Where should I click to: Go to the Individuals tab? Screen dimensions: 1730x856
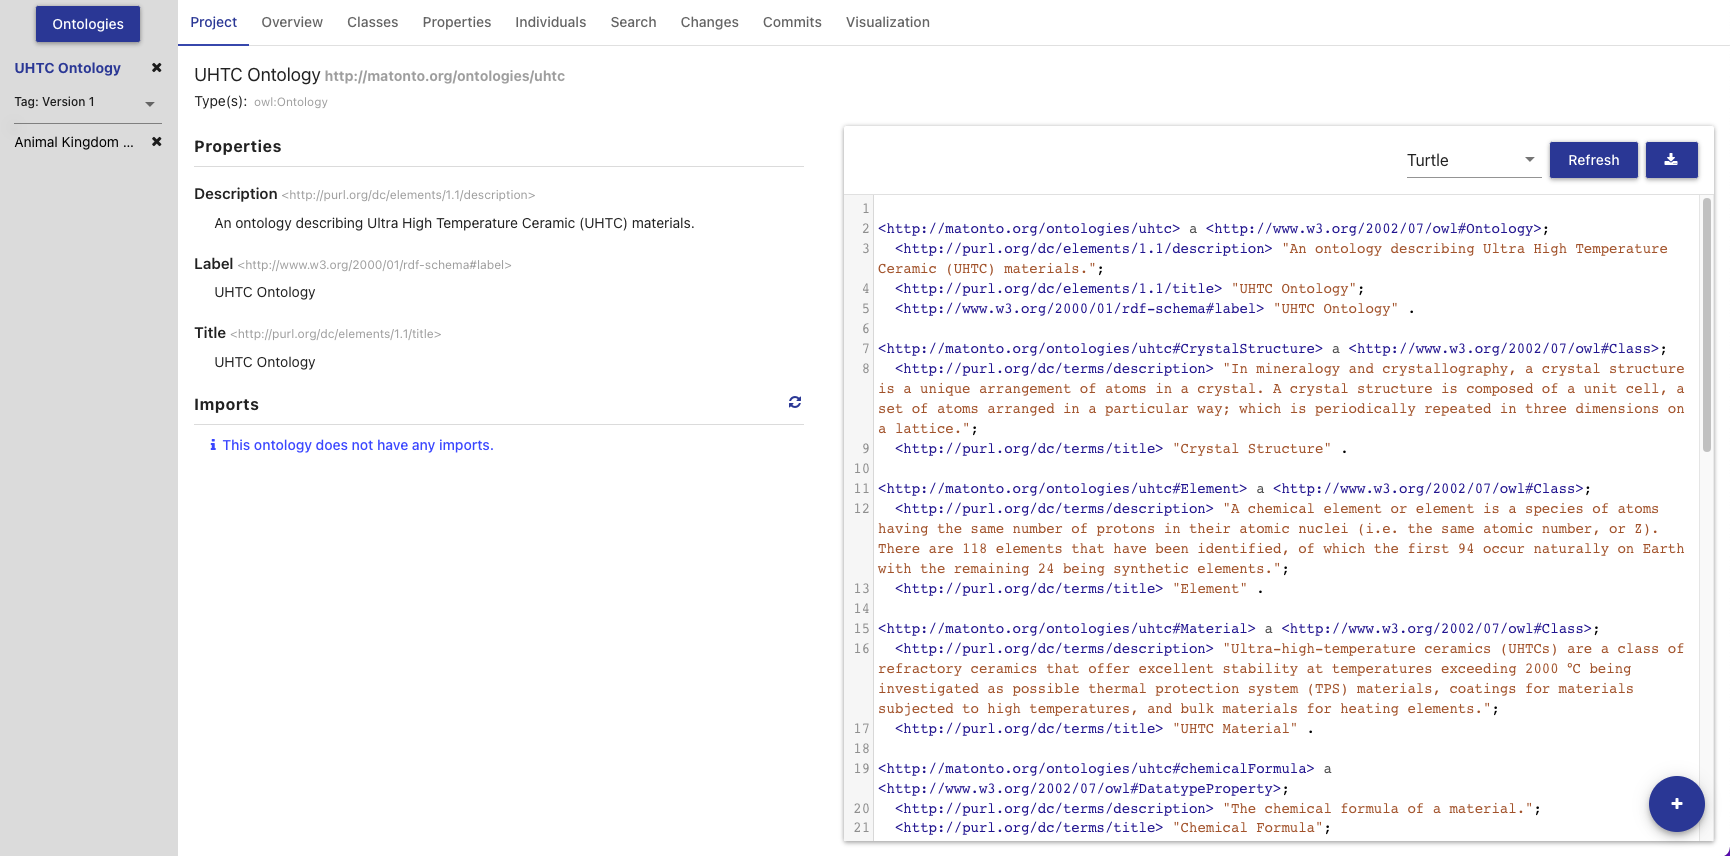550,22
